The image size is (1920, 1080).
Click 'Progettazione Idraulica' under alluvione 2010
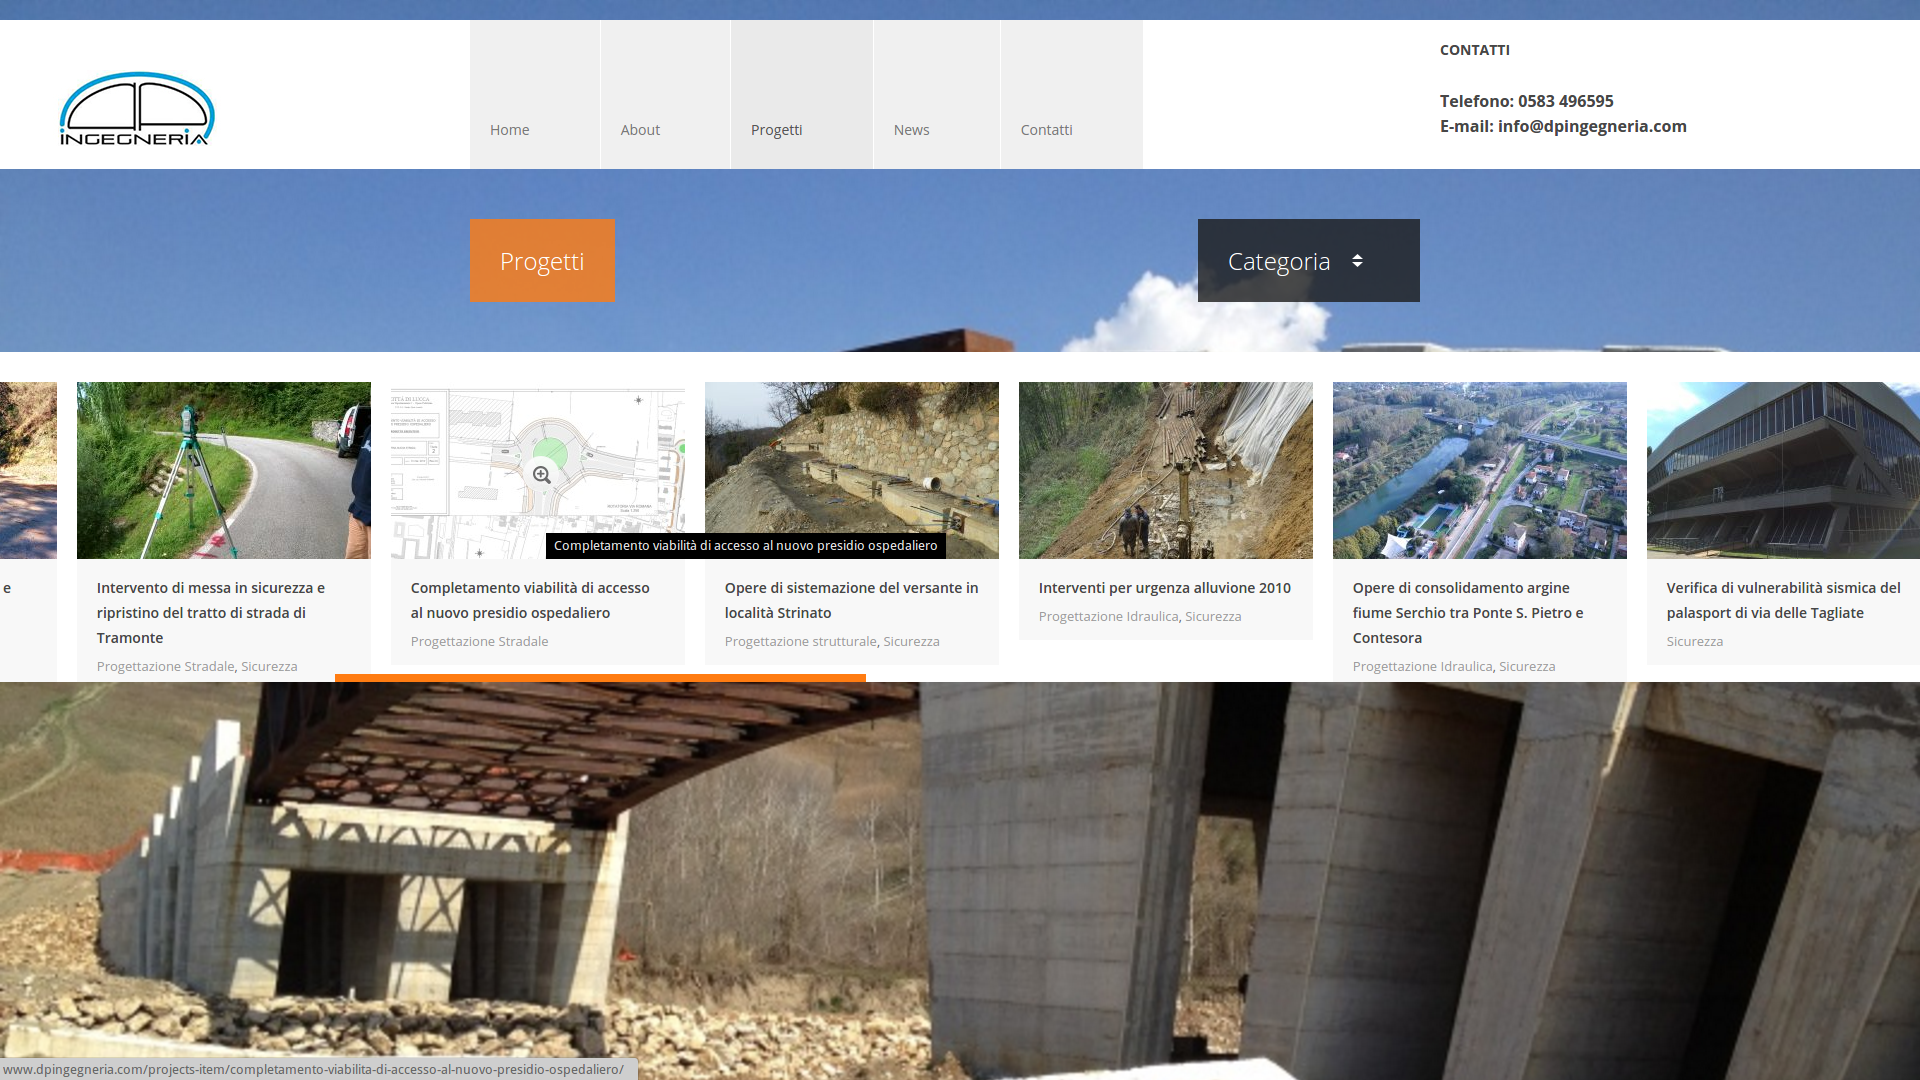[x=1108, y=616]
